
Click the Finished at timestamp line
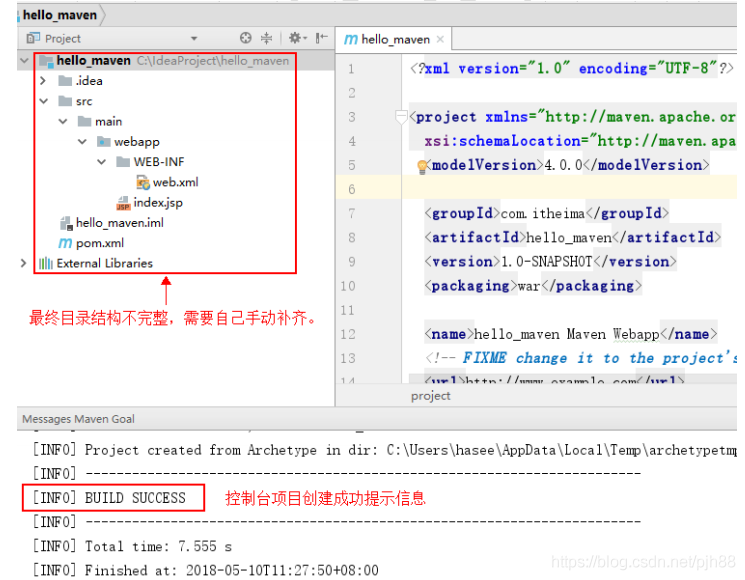[206, 570]
